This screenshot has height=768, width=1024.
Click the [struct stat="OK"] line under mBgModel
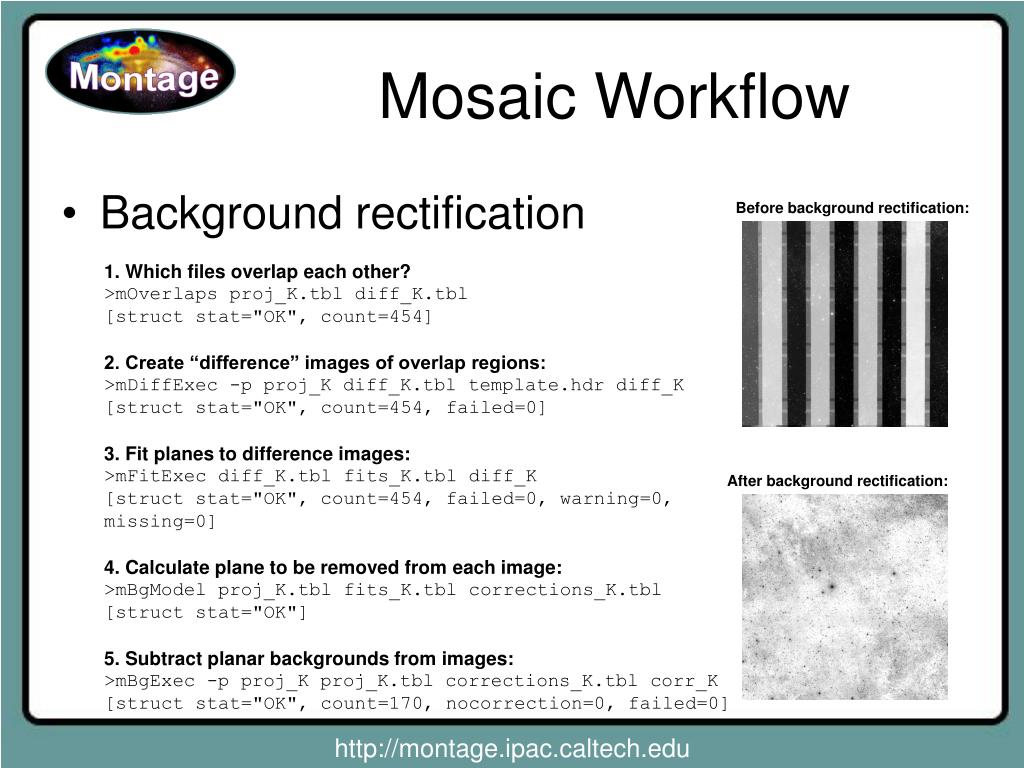(206, 613)
